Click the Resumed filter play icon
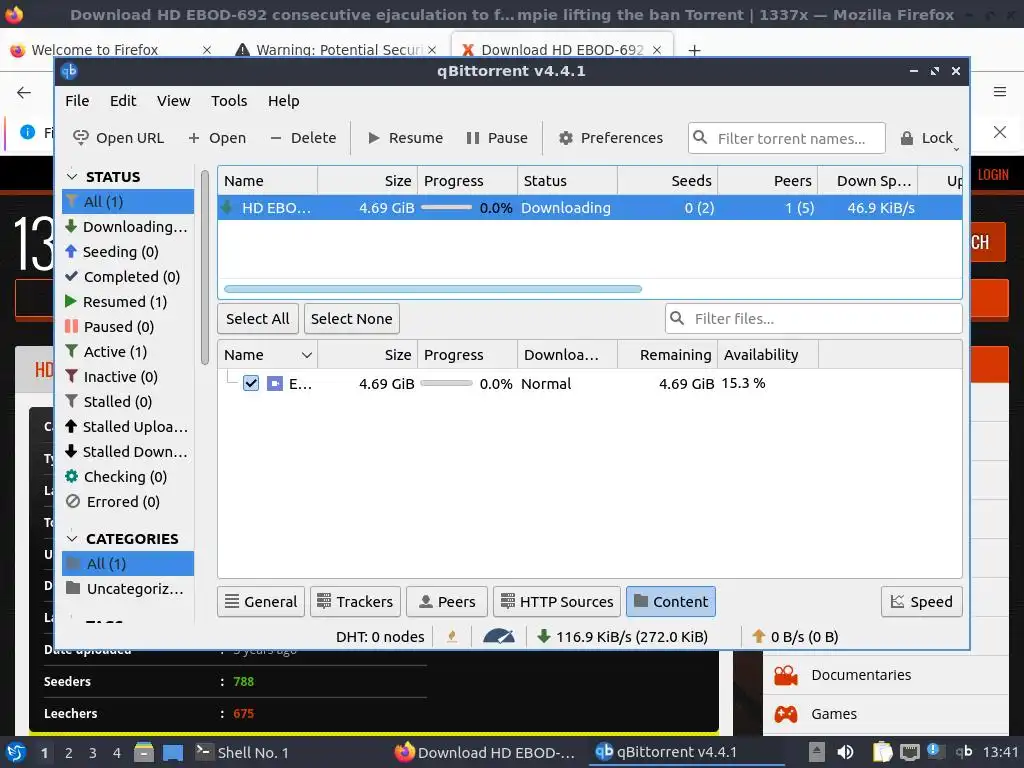 71,301
